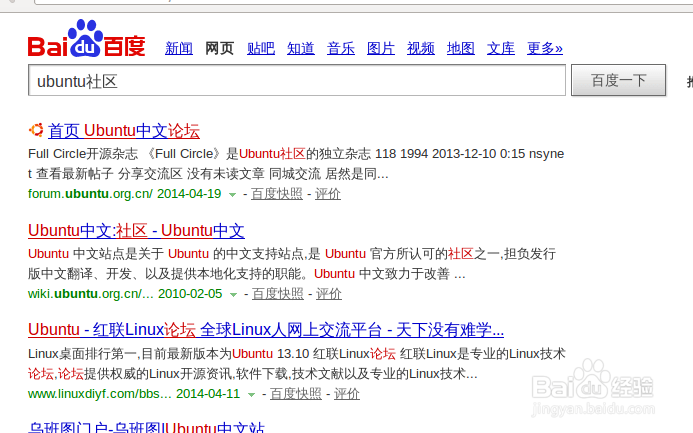Open 百度快照 for forum.ubuntu.org.cn result
Image resolution: width=693 pixels, height=433 pixels.
pos(277,194)
